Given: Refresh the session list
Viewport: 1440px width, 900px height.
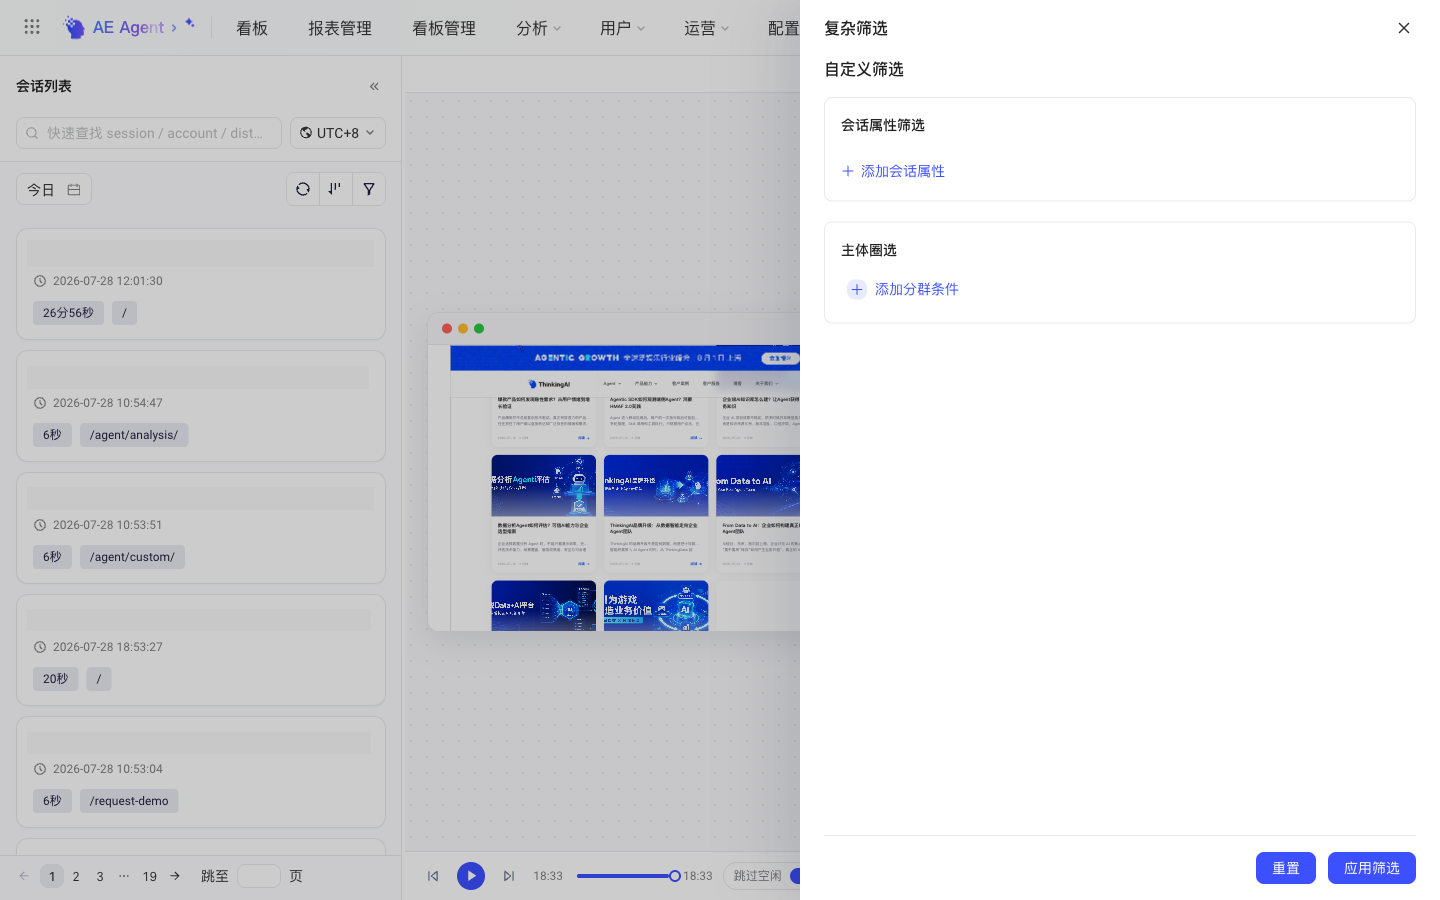Looking at the screenshot, I should (303, 189).
